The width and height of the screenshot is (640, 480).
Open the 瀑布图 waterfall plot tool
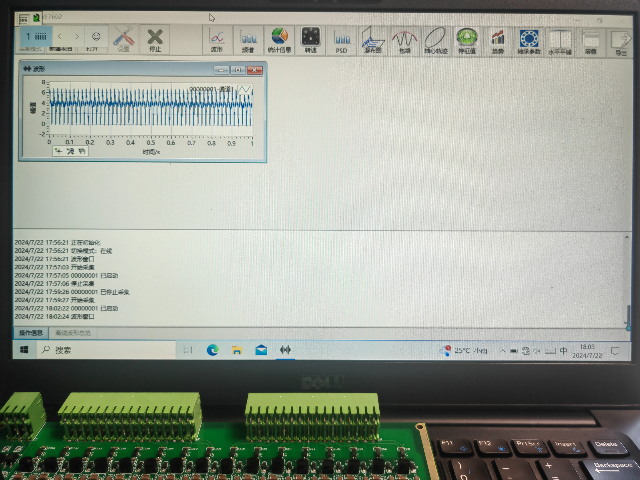pyautogui.click(x=373, y=40)
